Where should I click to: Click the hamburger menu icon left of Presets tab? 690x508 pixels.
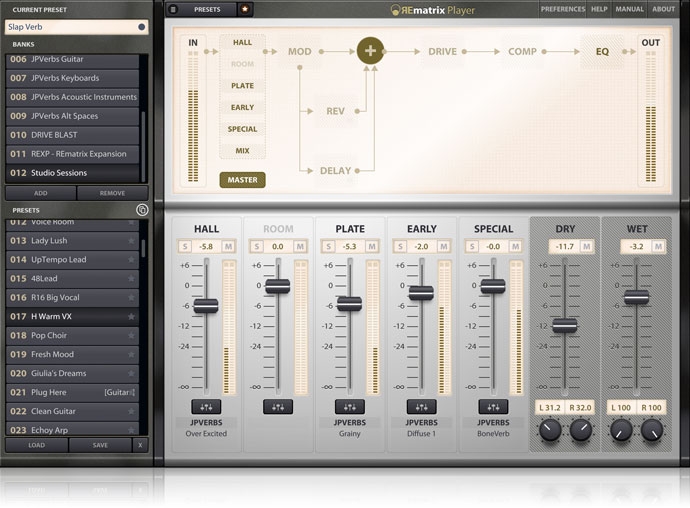tap(173, 9)
